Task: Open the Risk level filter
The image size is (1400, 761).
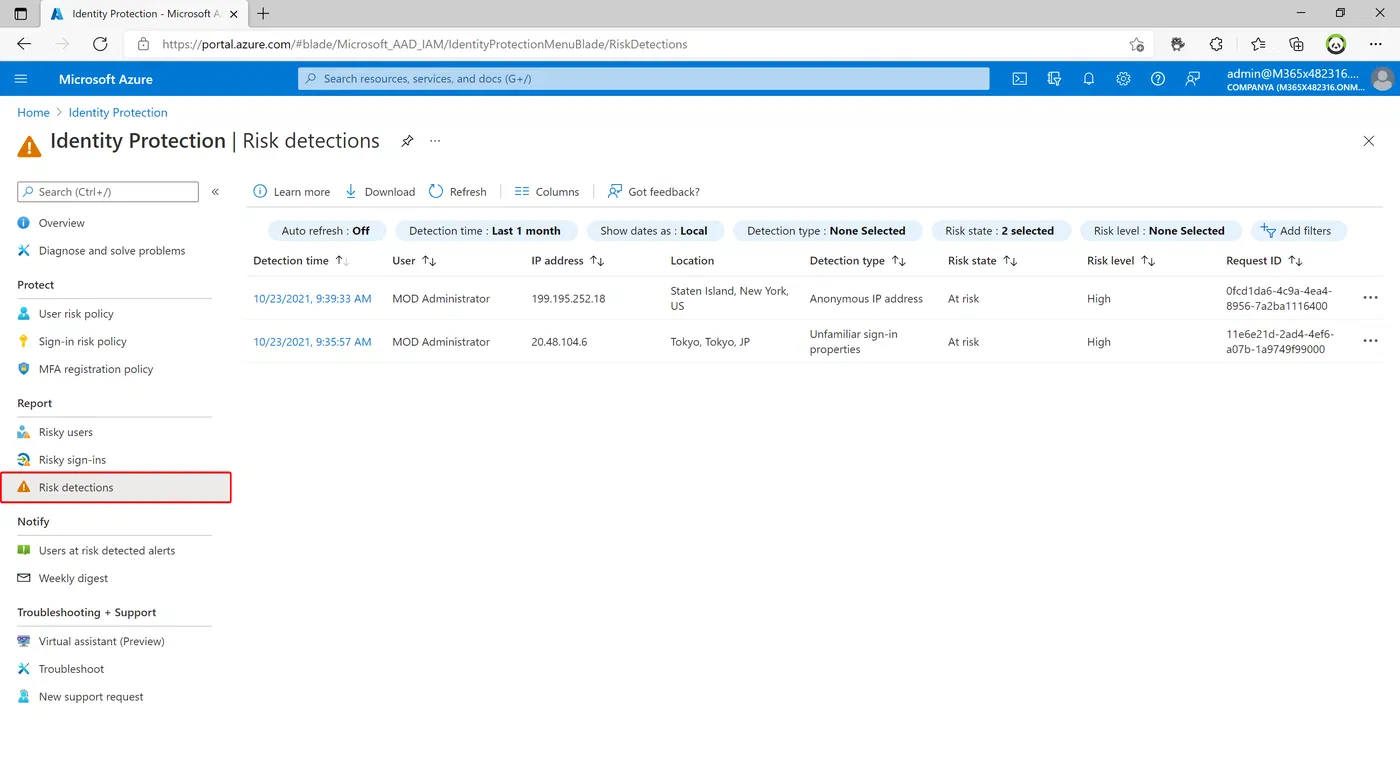Action: click(x=1159, y=231)
